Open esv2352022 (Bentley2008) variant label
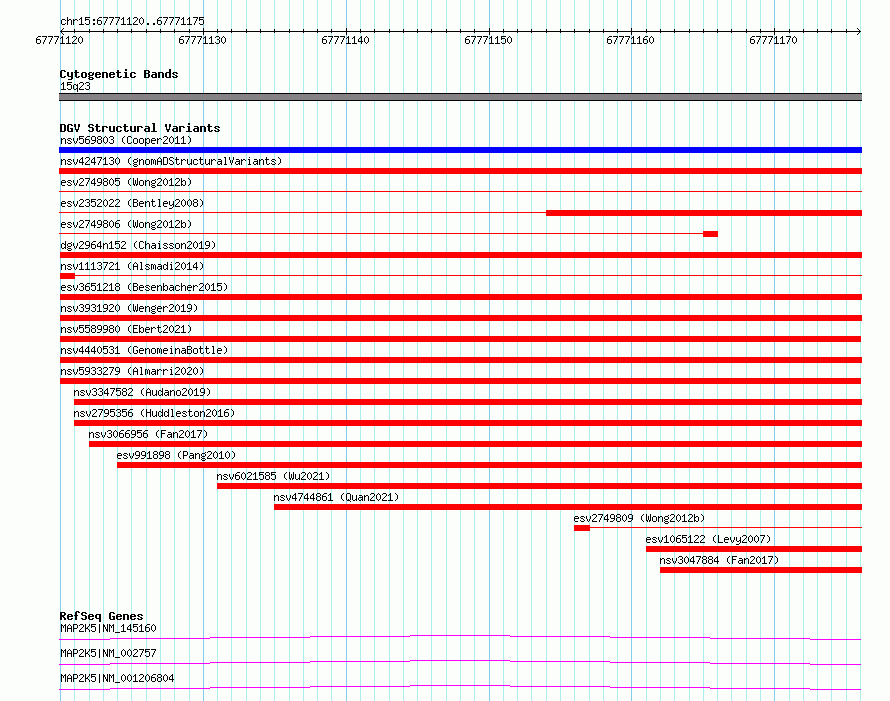890x701 pixels. (132, 203)
